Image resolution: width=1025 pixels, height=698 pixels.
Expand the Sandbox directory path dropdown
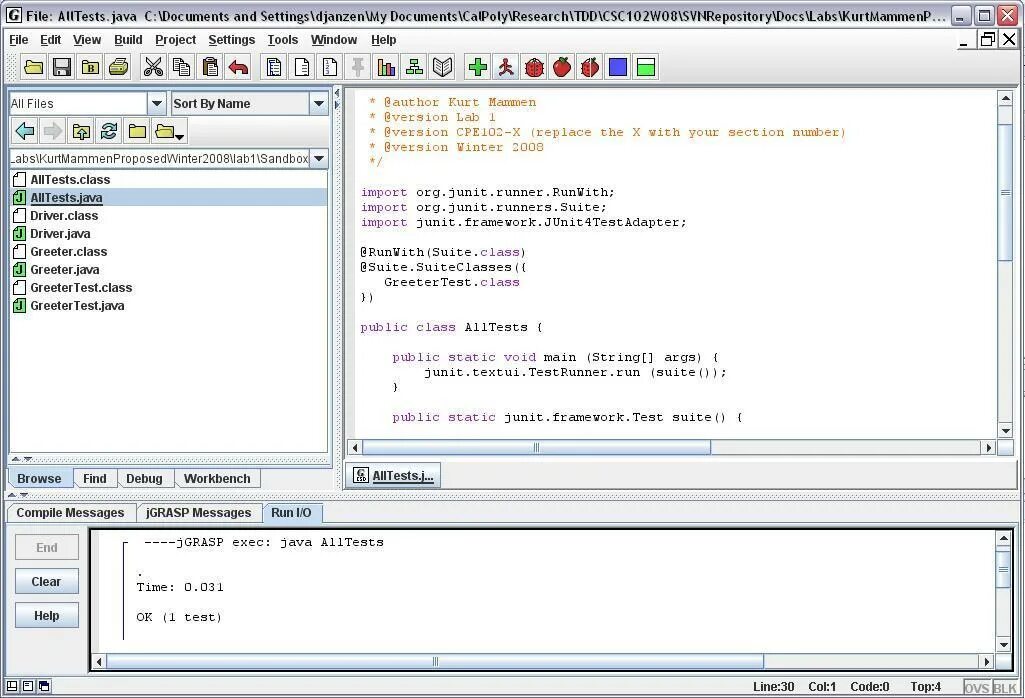[x=318, y=158]
